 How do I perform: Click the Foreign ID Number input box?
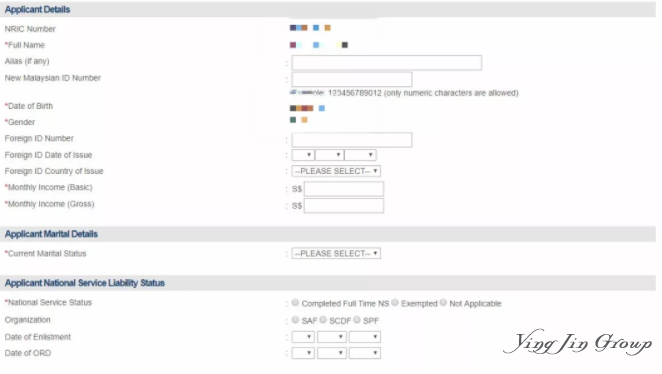(x=352, y=140)
